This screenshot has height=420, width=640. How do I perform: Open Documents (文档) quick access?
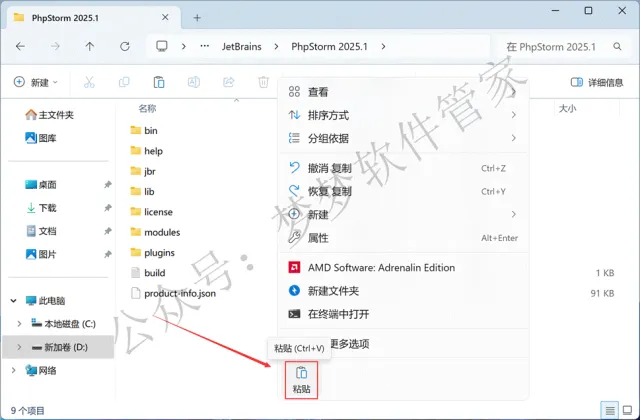tap(41, 231)
